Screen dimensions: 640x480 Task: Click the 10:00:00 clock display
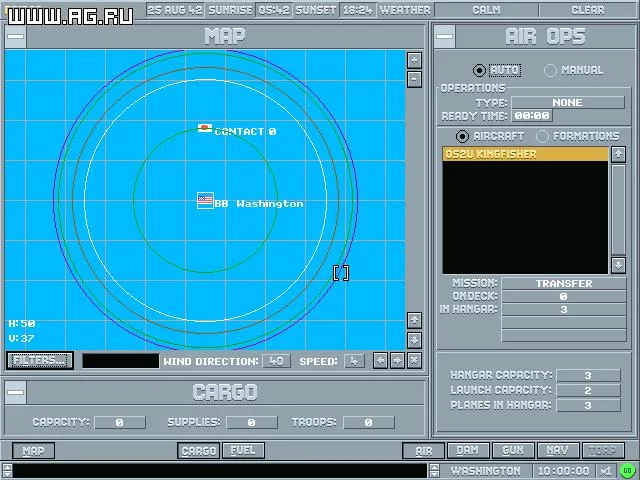coord(563,471)
